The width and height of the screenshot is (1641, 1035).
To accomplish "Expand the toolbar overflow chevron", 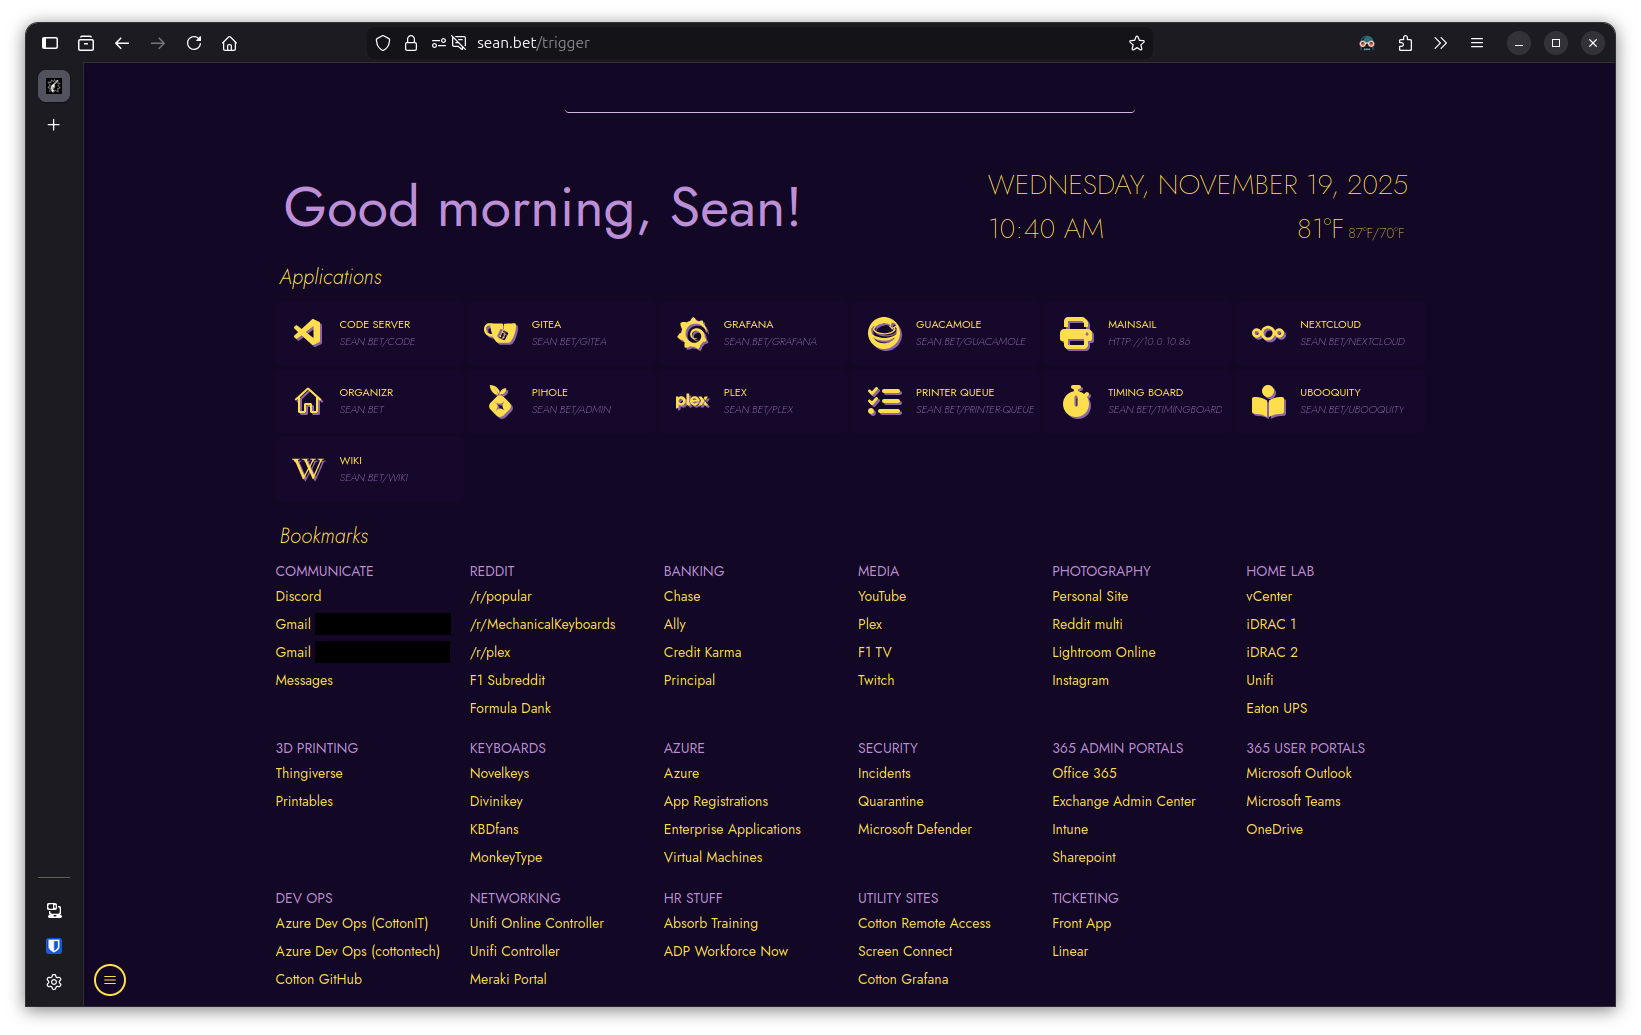I will pos(1440,43).
